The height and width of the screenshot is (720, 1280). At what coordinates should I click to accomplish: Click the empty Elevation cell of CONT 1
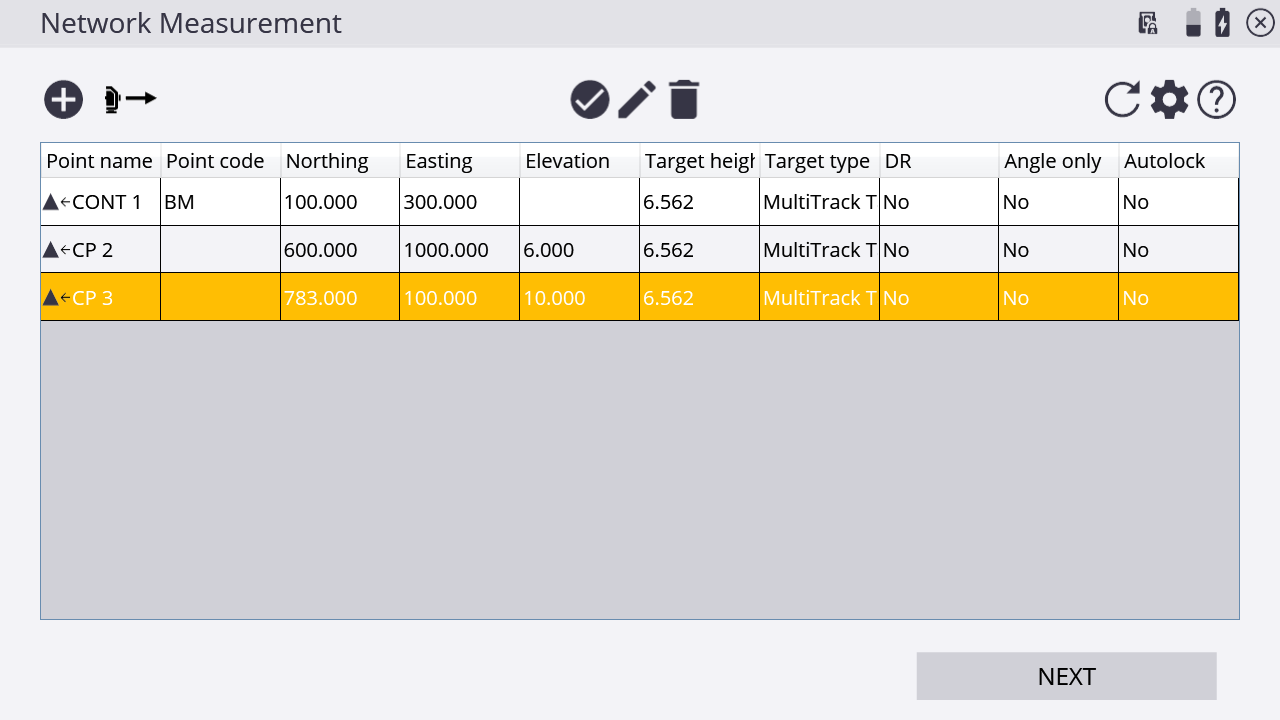pyautogui.click(x=579, y=202)
